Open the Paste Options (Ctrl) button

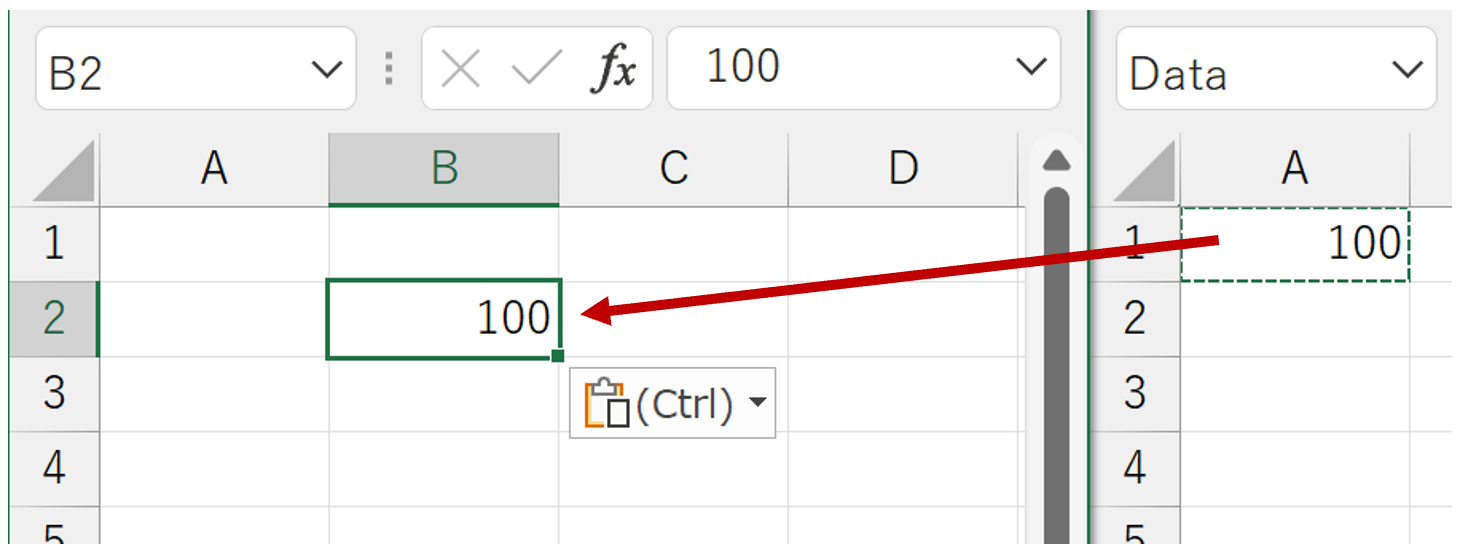pyautogui.click(x=672, y=403)
